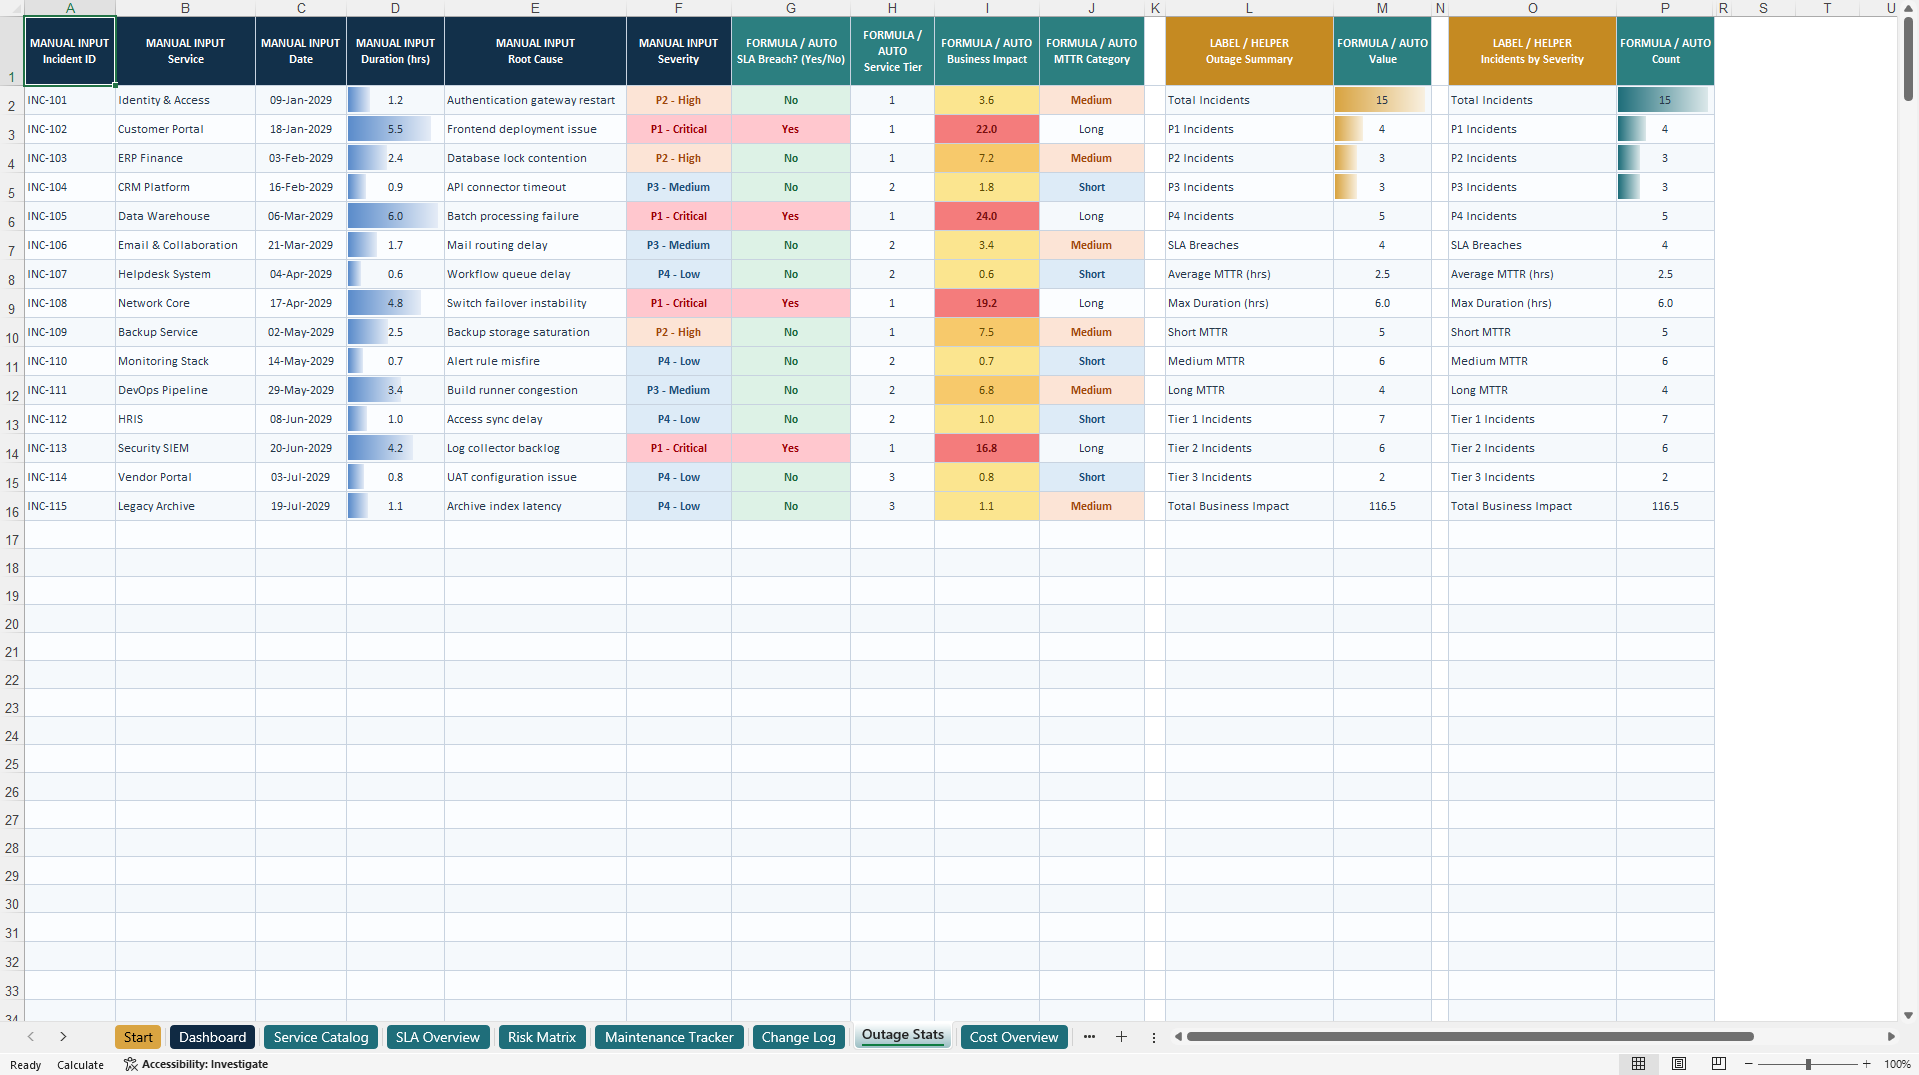
Task: Go to previous sheet tab arrow
Action: 31,1037
